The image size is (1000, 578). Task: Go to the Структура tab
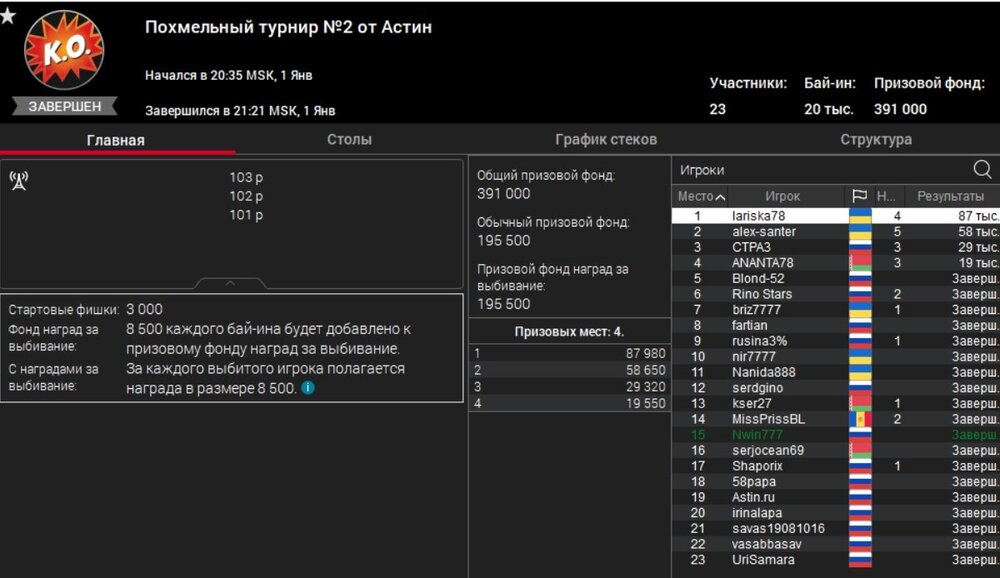[875, 140]
